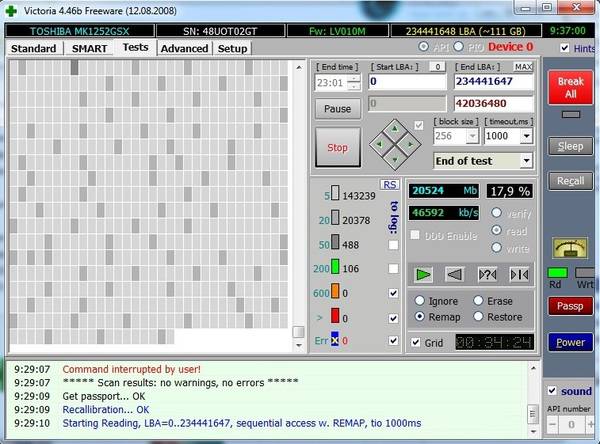Toggle the sound checkbox
The height and width of the screenshot is (444, 600).
552,391
